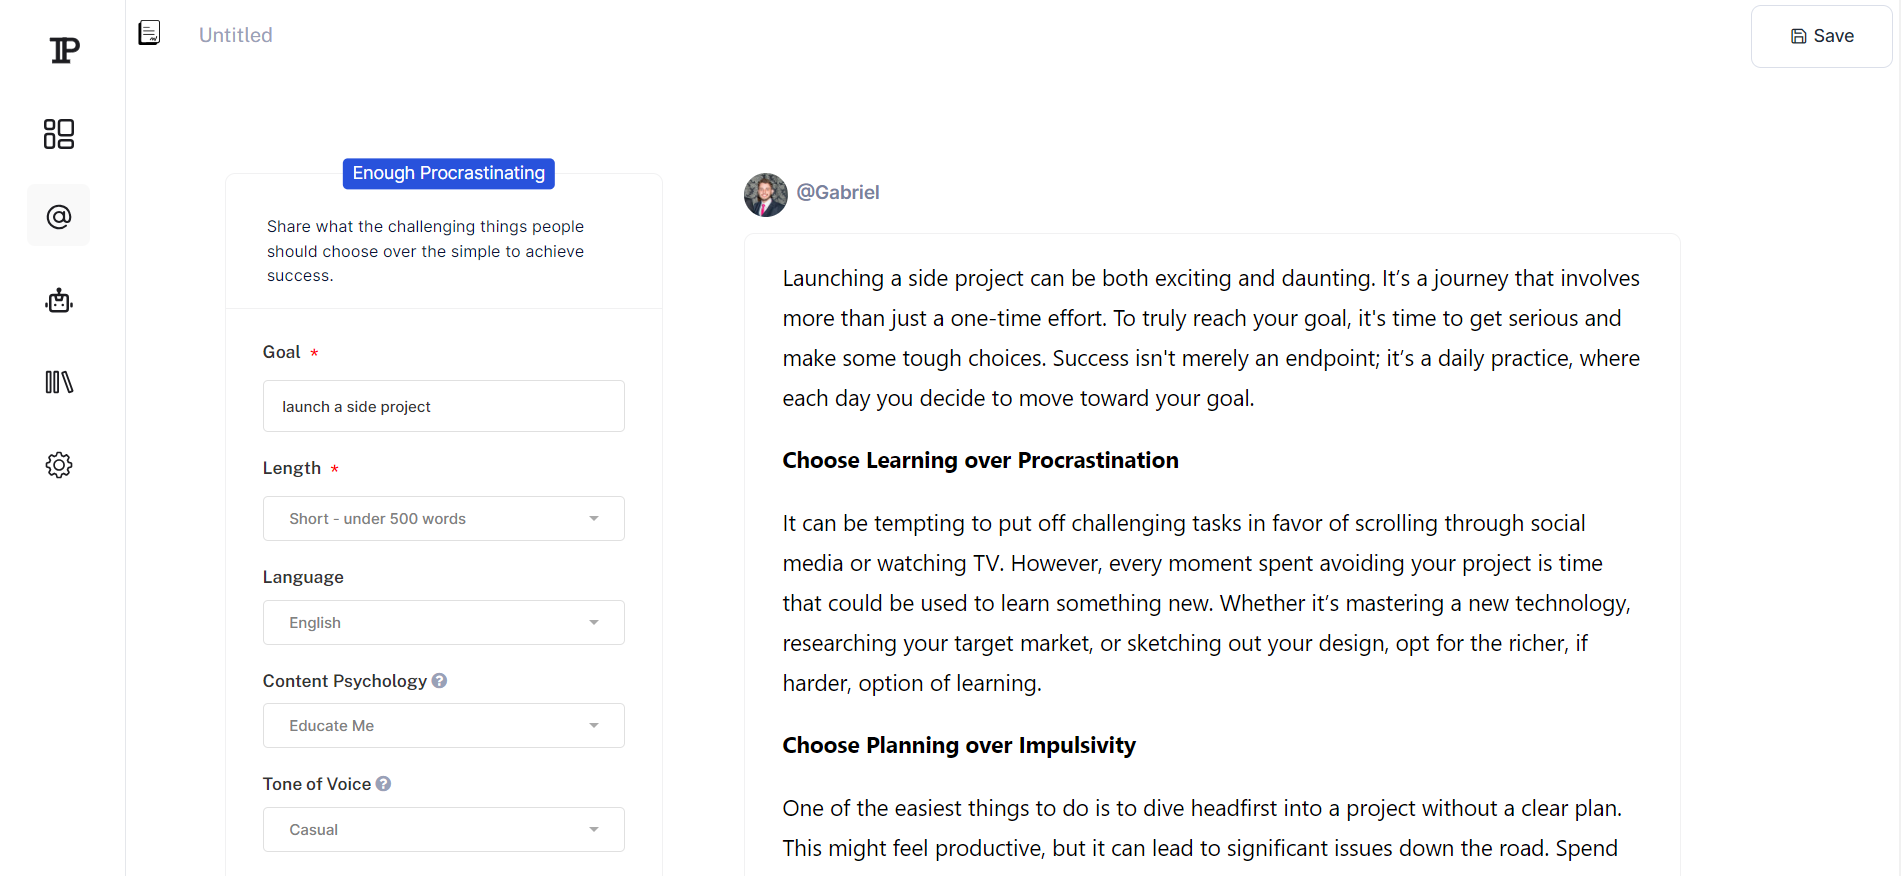Click Gabriel's avatar photo
The width and height of the screenshot is (1901, 876).
[766, 194]
